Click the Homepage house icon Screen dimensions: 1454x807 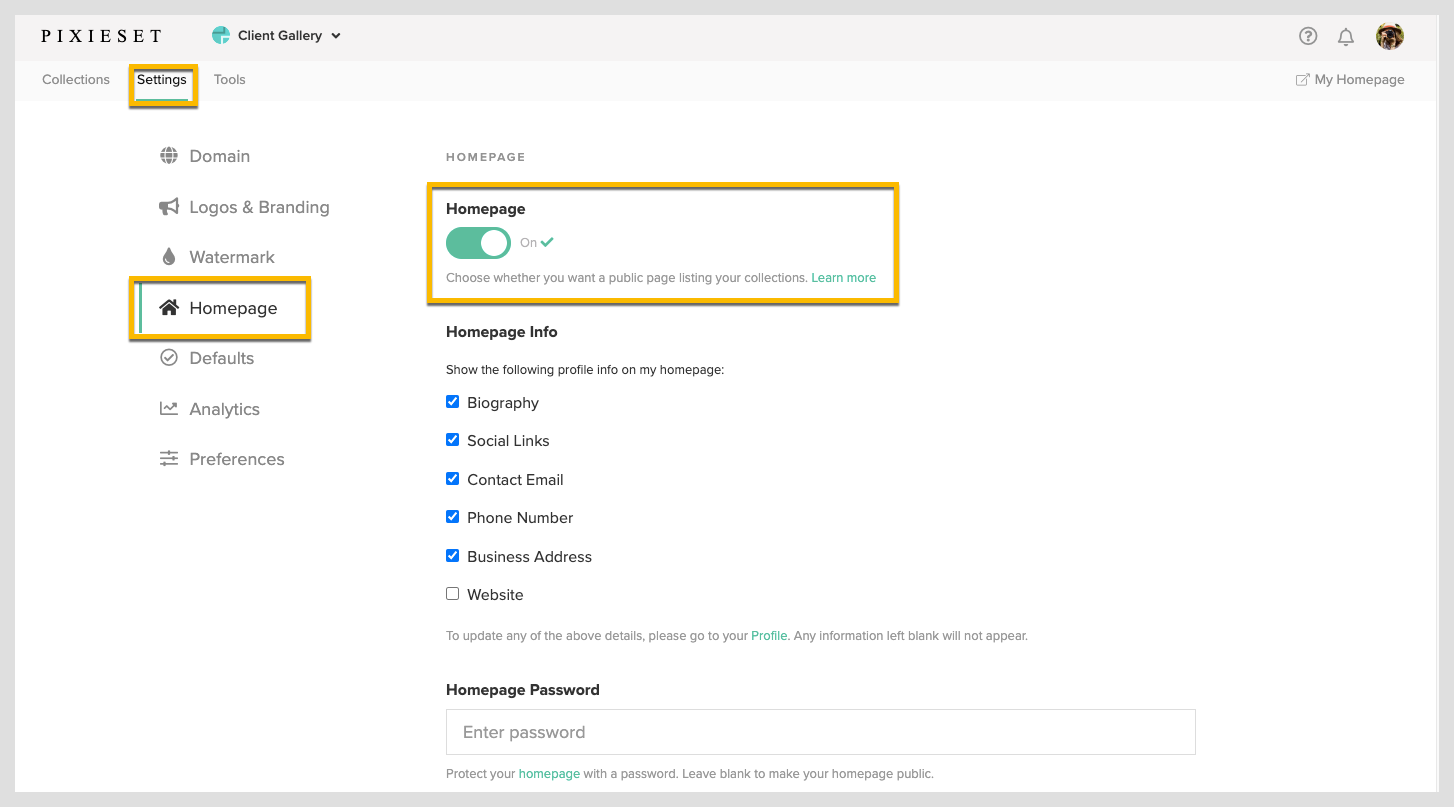tap(169, 307)
